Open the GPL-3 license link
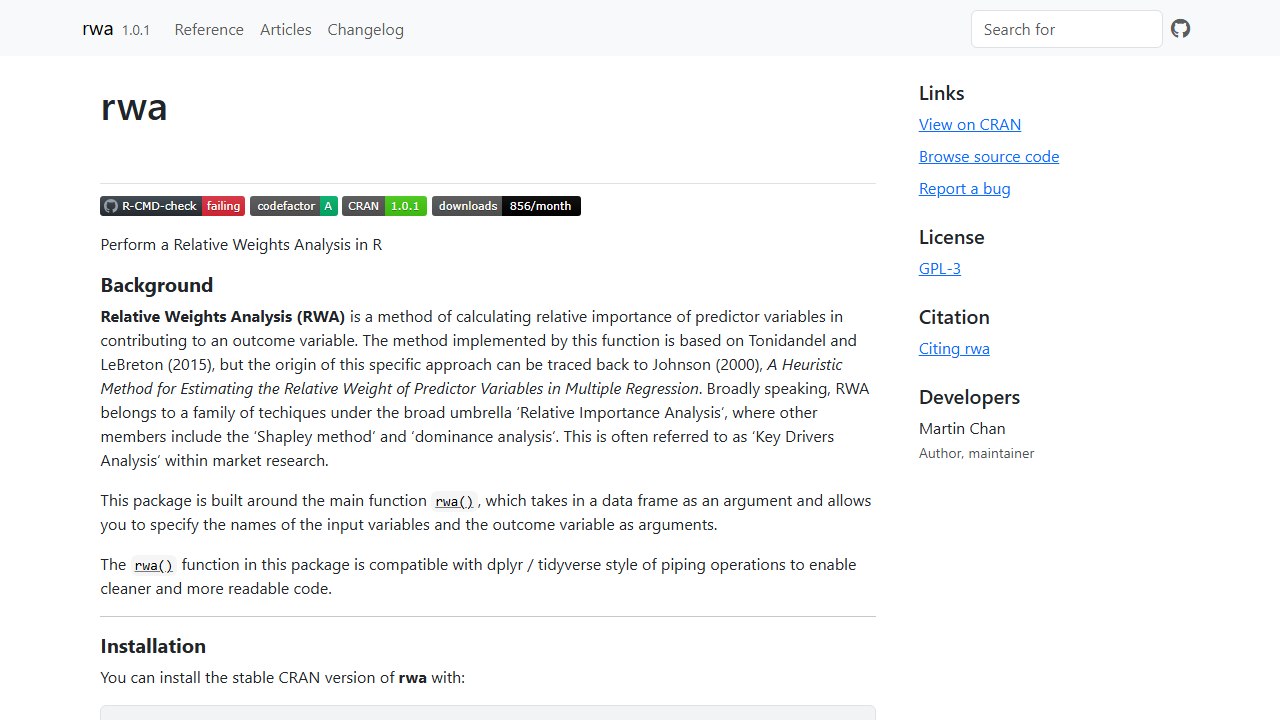Viewport: 1280px width, 720px height. (940, 268)
